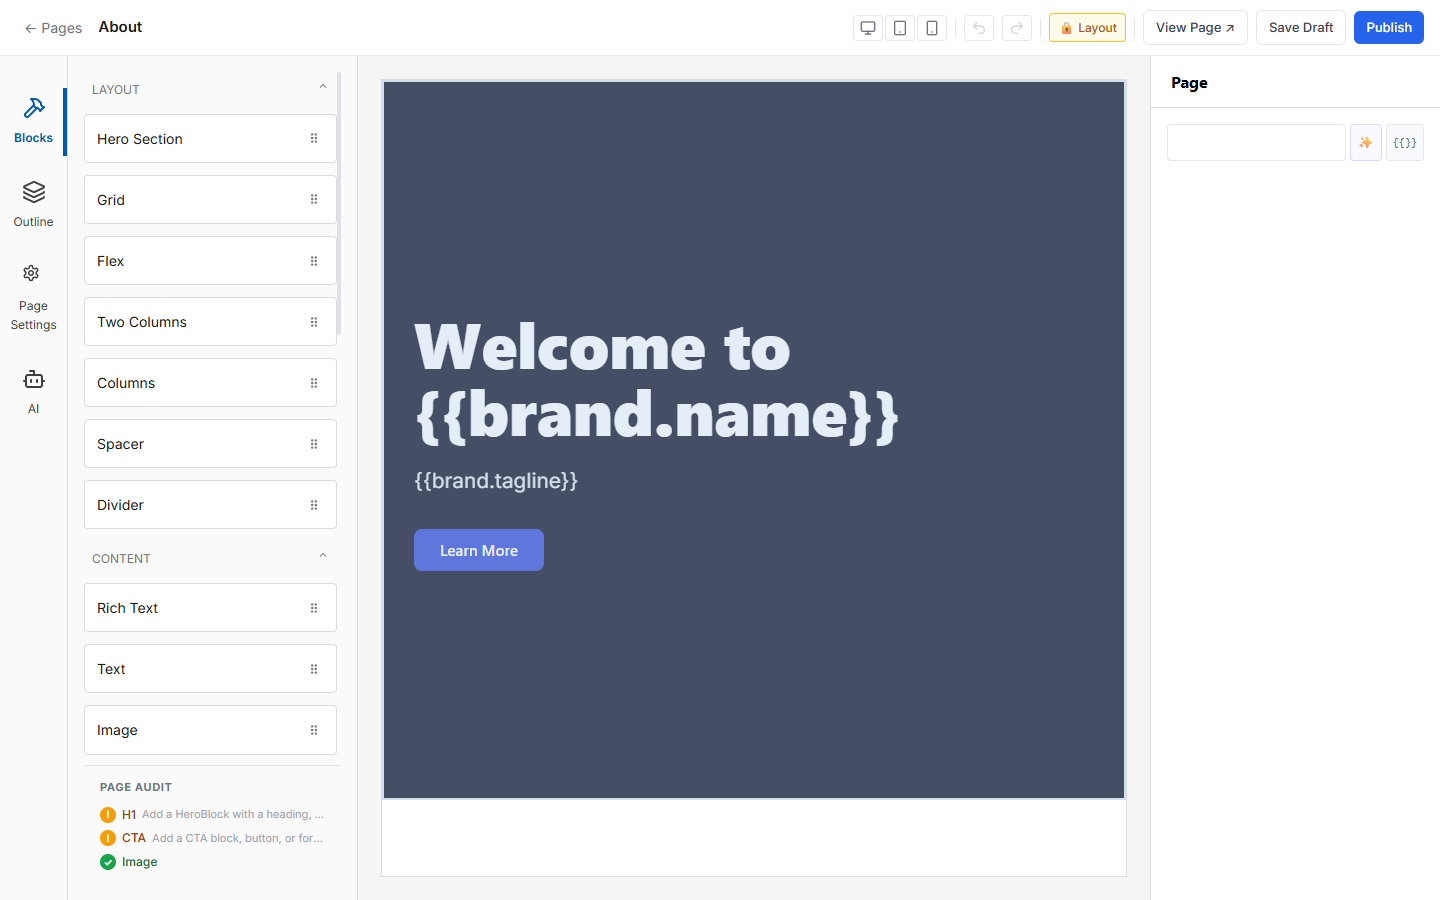Image resolution: width=1440 pixels, height=900 pixels.
Task: Select the Welcome to hero heading
Action: tap(656, 381)
